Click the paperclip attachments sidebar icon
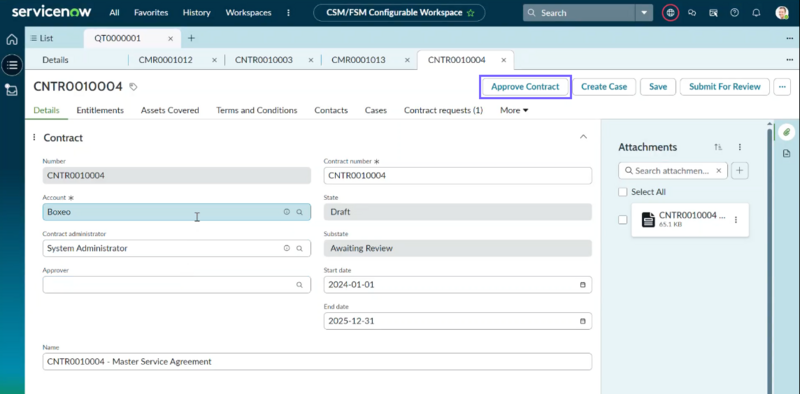 pyautogui.click(x=786, y=132)
